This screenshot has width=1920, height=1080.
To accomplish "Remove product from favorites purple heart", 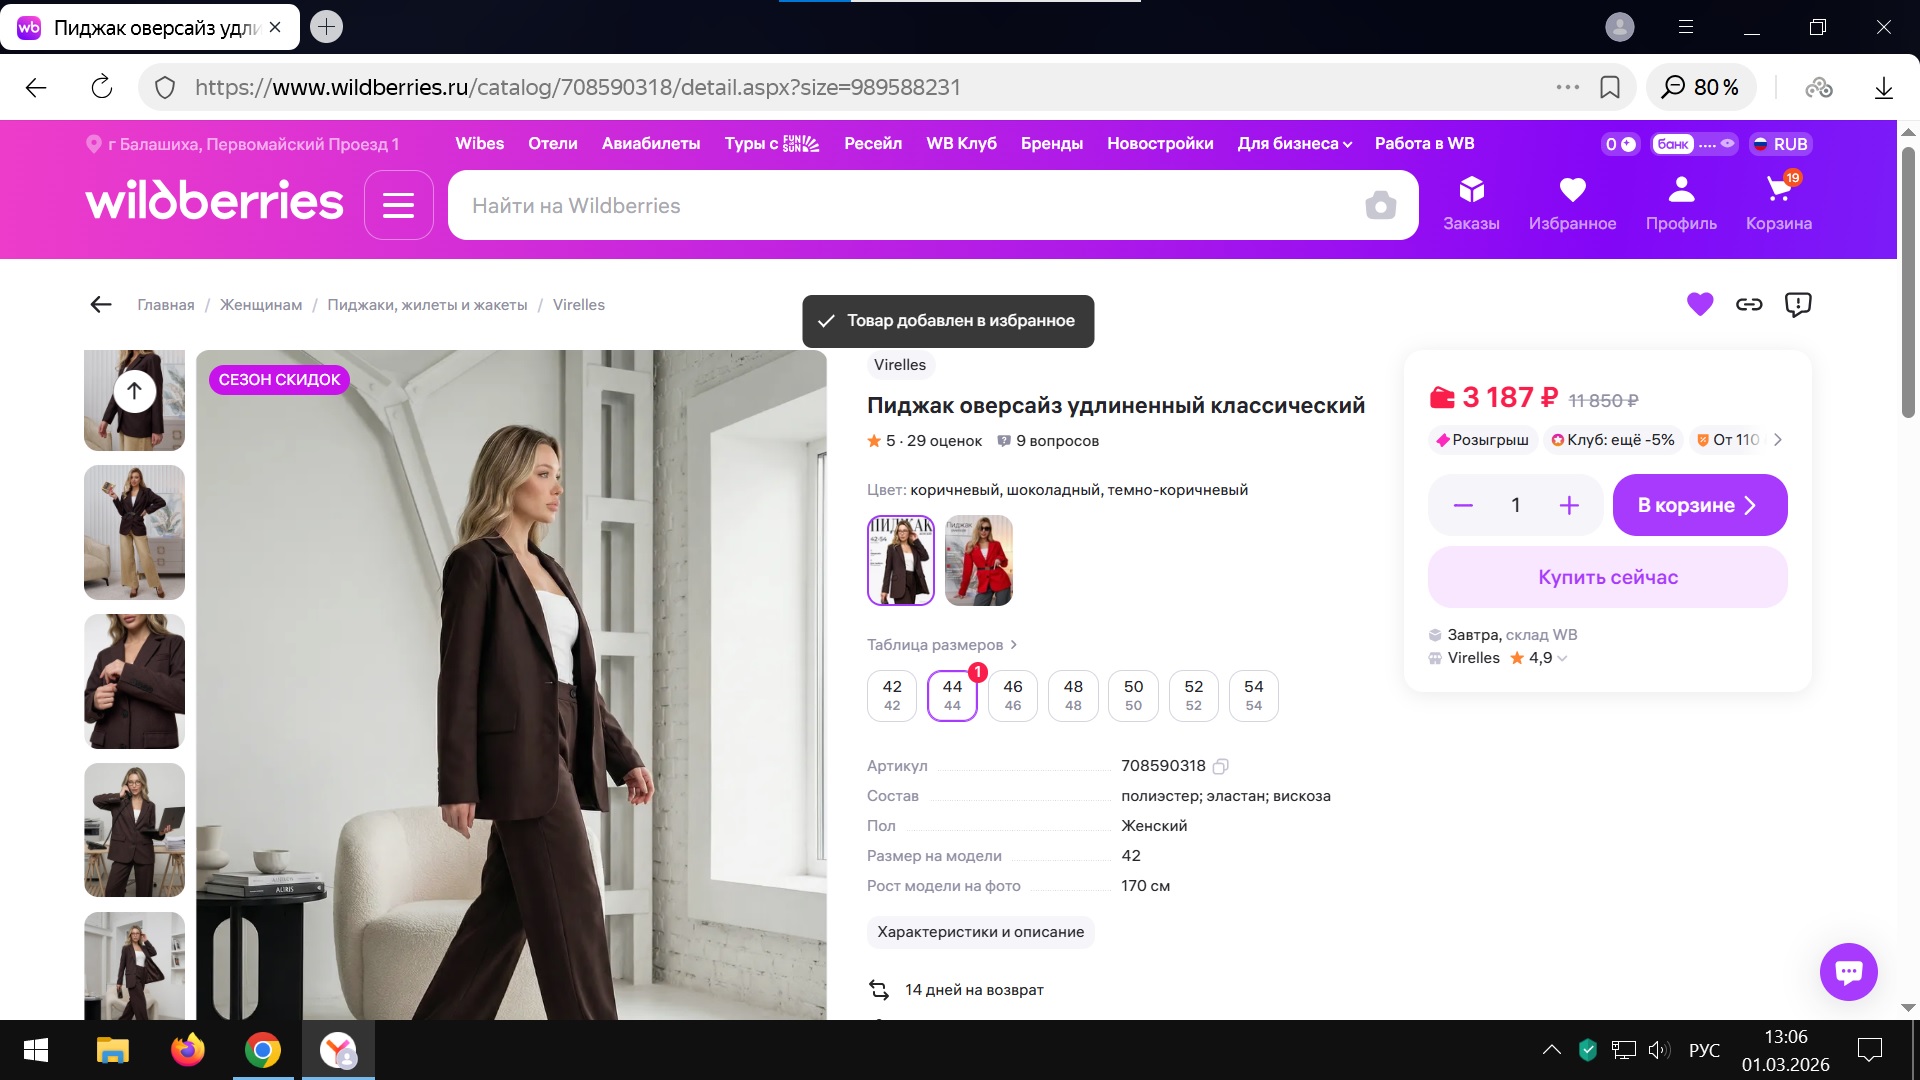I will 1700,304.
